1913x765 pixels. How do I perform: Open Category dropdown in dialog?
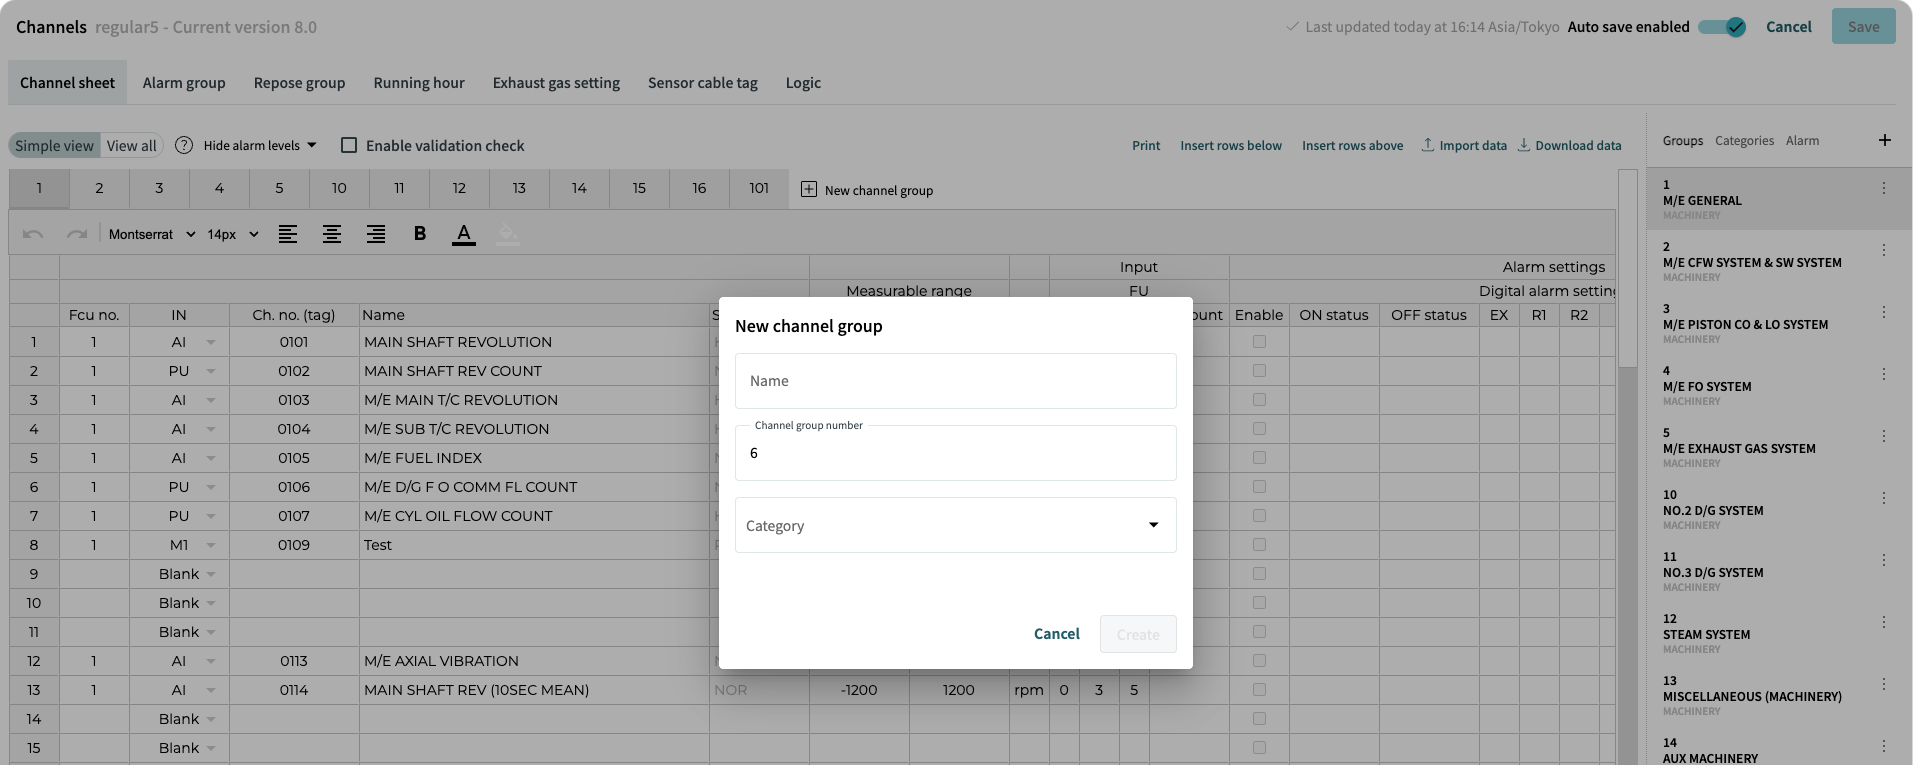pyautogui.click(x=955, y=525)
